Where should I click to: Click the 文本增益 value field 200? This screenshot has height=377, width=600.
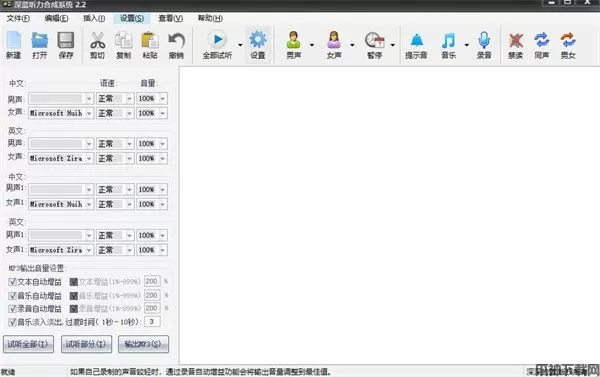(152, 281)
